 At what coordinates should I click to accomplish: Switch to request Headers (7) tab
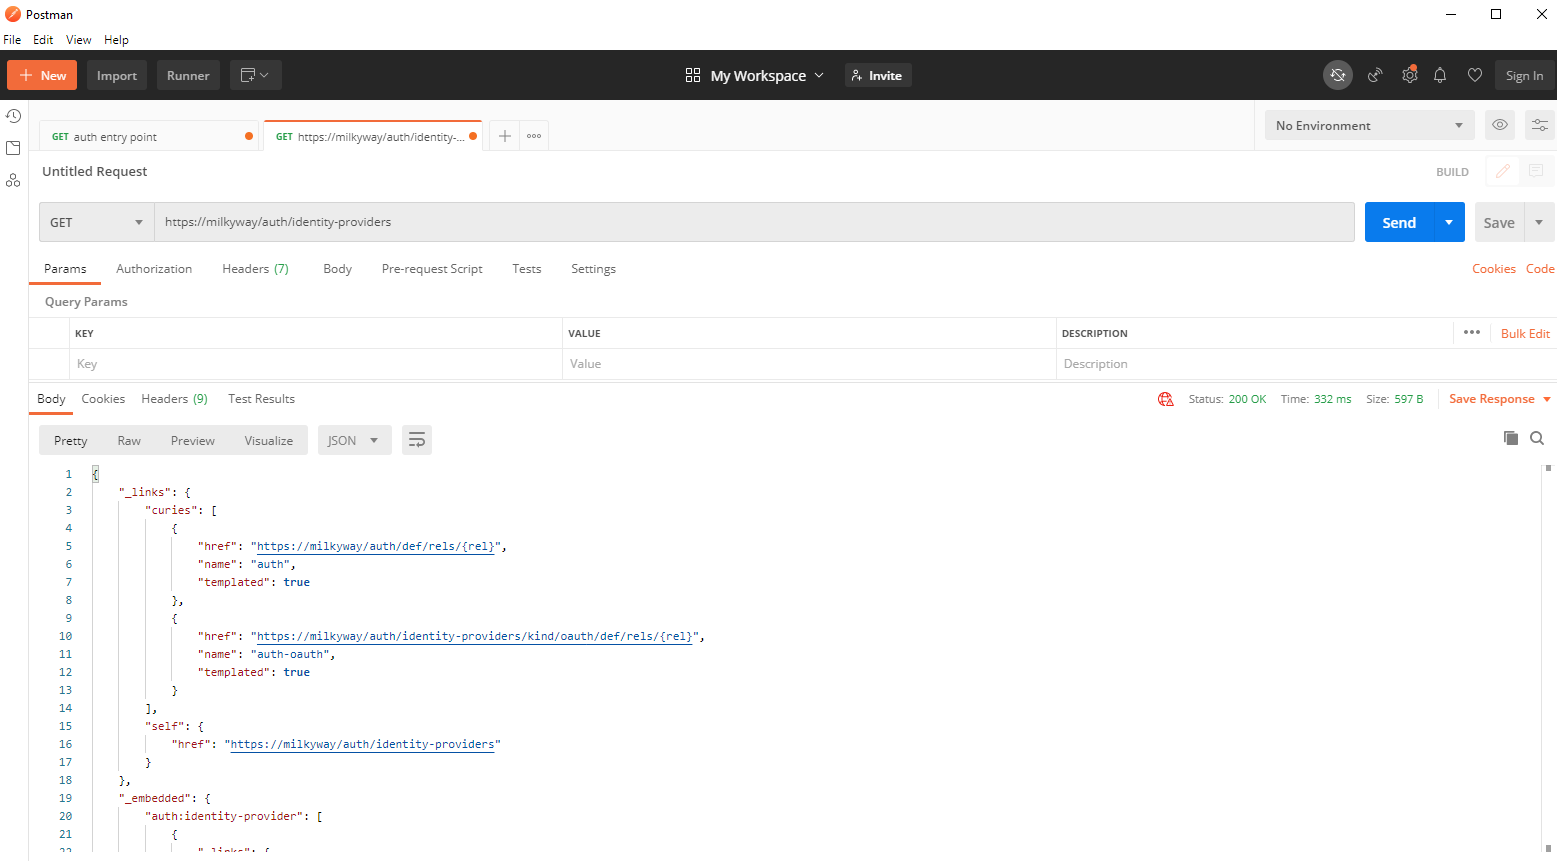(x=255, y=269)
